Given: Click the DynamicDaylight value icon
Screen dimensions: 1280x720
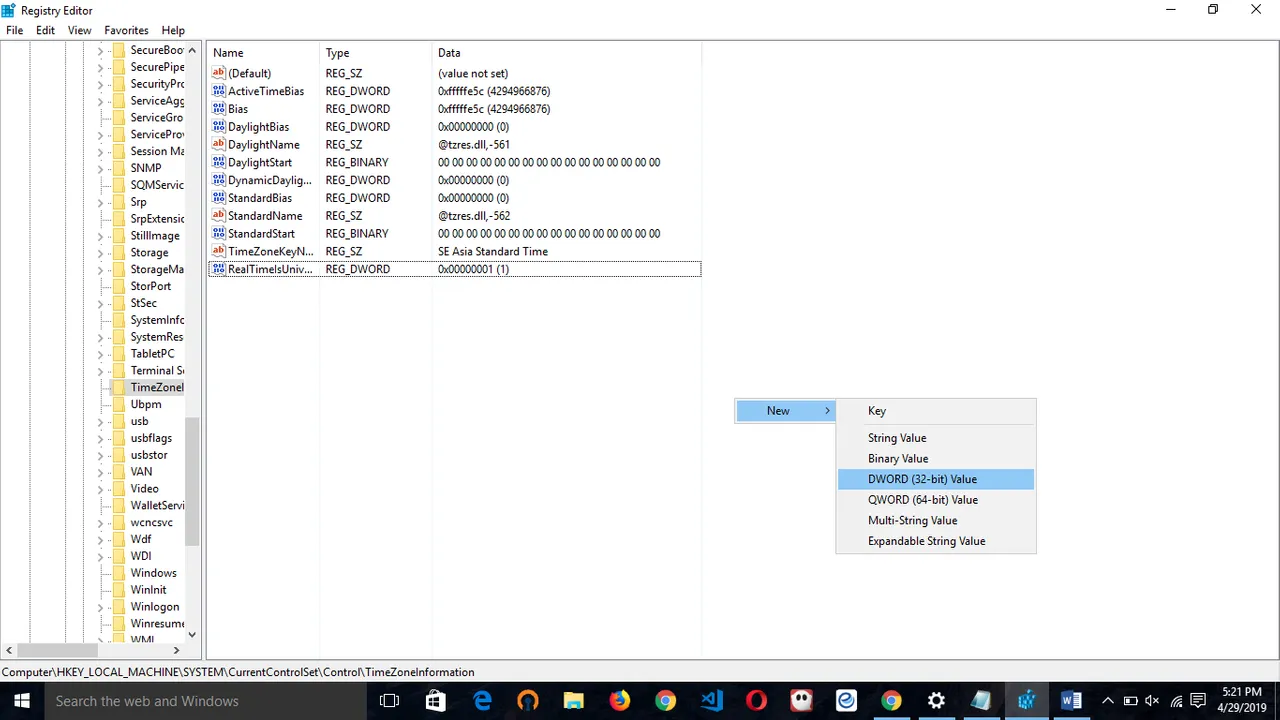Looking at the screenshot, I should (219, 180).
